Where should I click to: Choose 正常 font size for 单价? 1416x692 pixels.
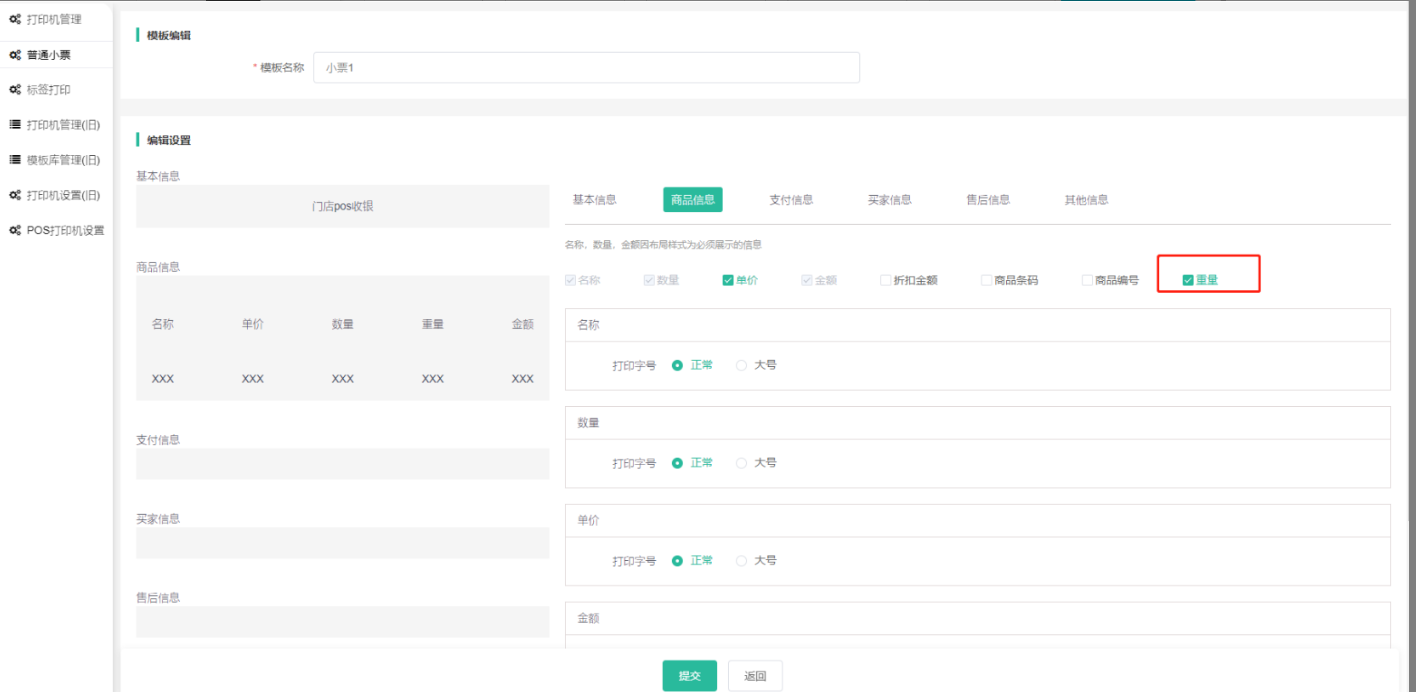point(678,561)
